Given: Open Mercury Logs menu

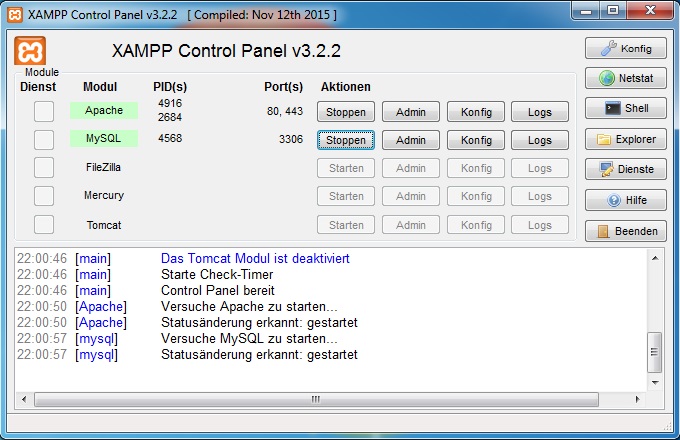Looking at the screenshot, I should 539,196.
